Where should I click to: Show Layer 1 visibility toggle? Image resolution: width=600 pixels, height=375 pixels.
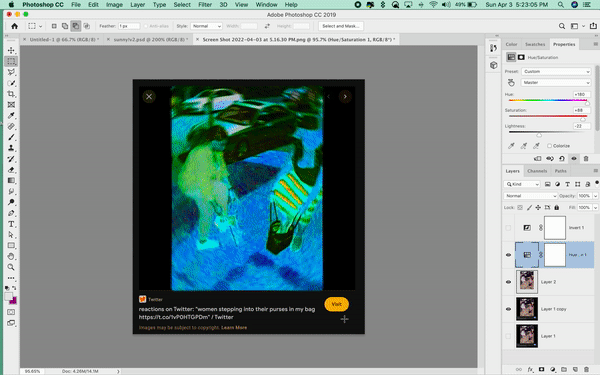508,336
